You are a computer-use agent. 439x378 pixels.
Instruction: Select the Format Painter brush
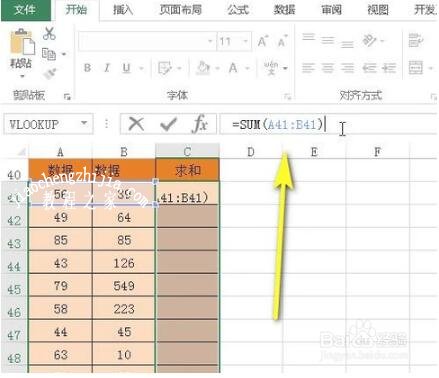[50, 74]
